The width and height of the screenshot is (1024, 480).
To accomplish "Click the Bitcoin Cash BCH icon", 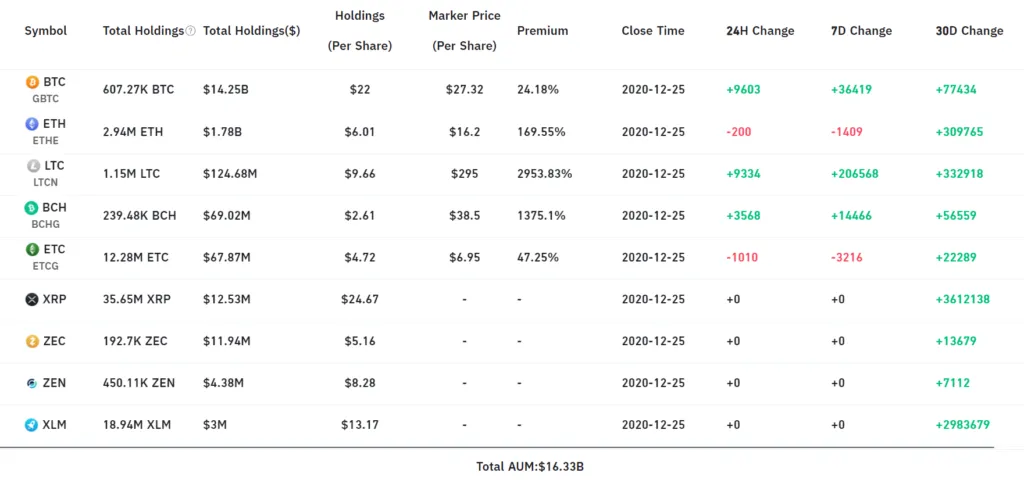I will click(x=32, y=208).
